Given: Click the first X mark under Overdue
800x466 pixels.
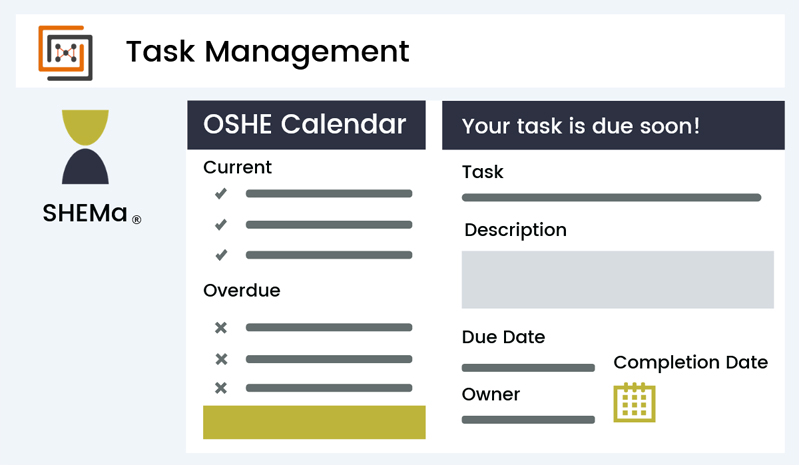Looking at the screenshot, I should tap(221, 328).
